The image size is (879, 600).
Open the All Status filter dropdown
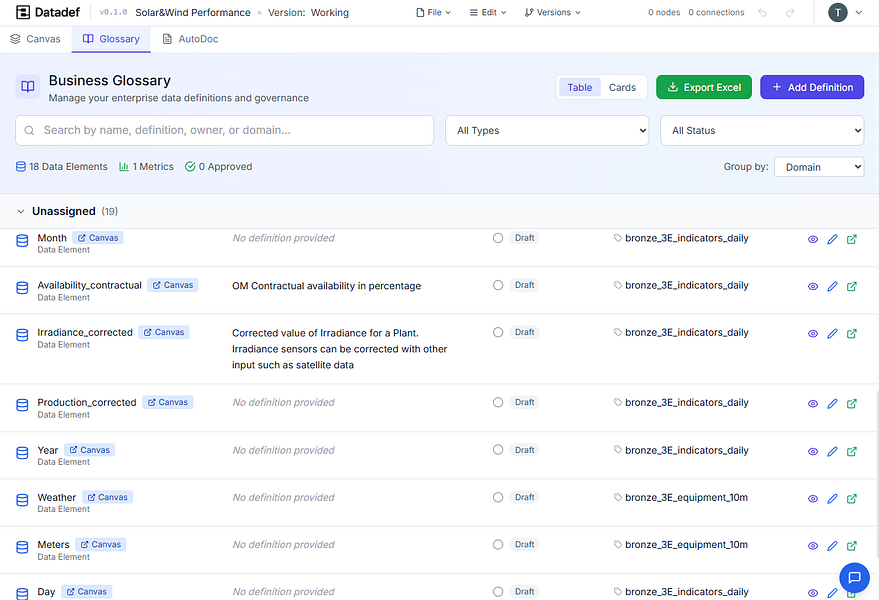pos(762,131)
